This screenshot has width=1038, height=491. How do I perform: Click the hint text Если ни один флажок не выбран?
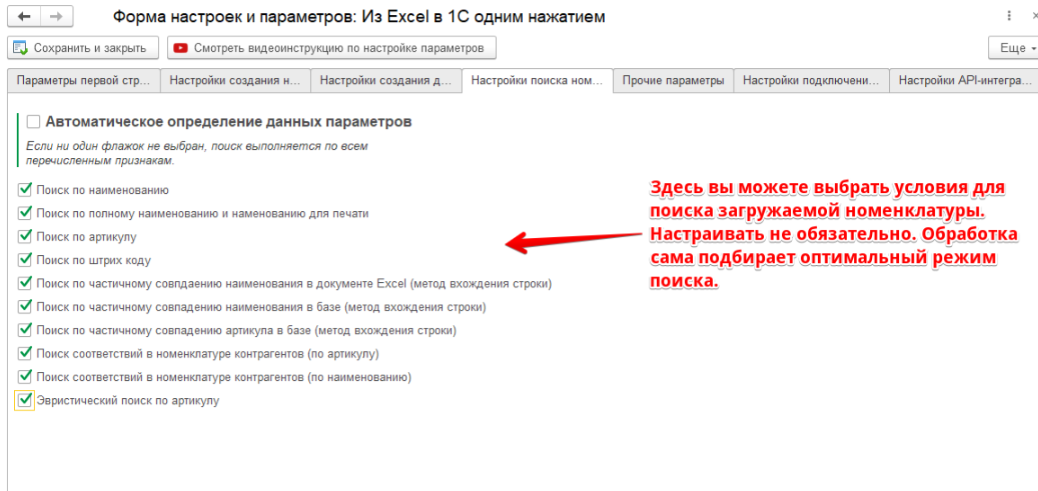click(197, 153)
